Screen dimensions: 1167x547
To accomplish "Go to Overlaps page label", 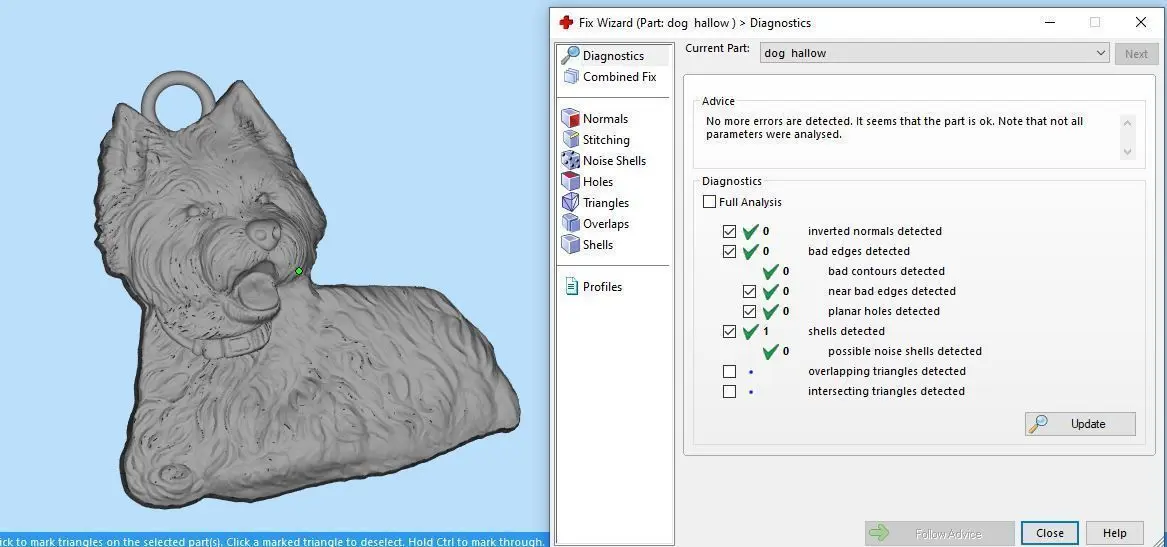I will 606,224.
